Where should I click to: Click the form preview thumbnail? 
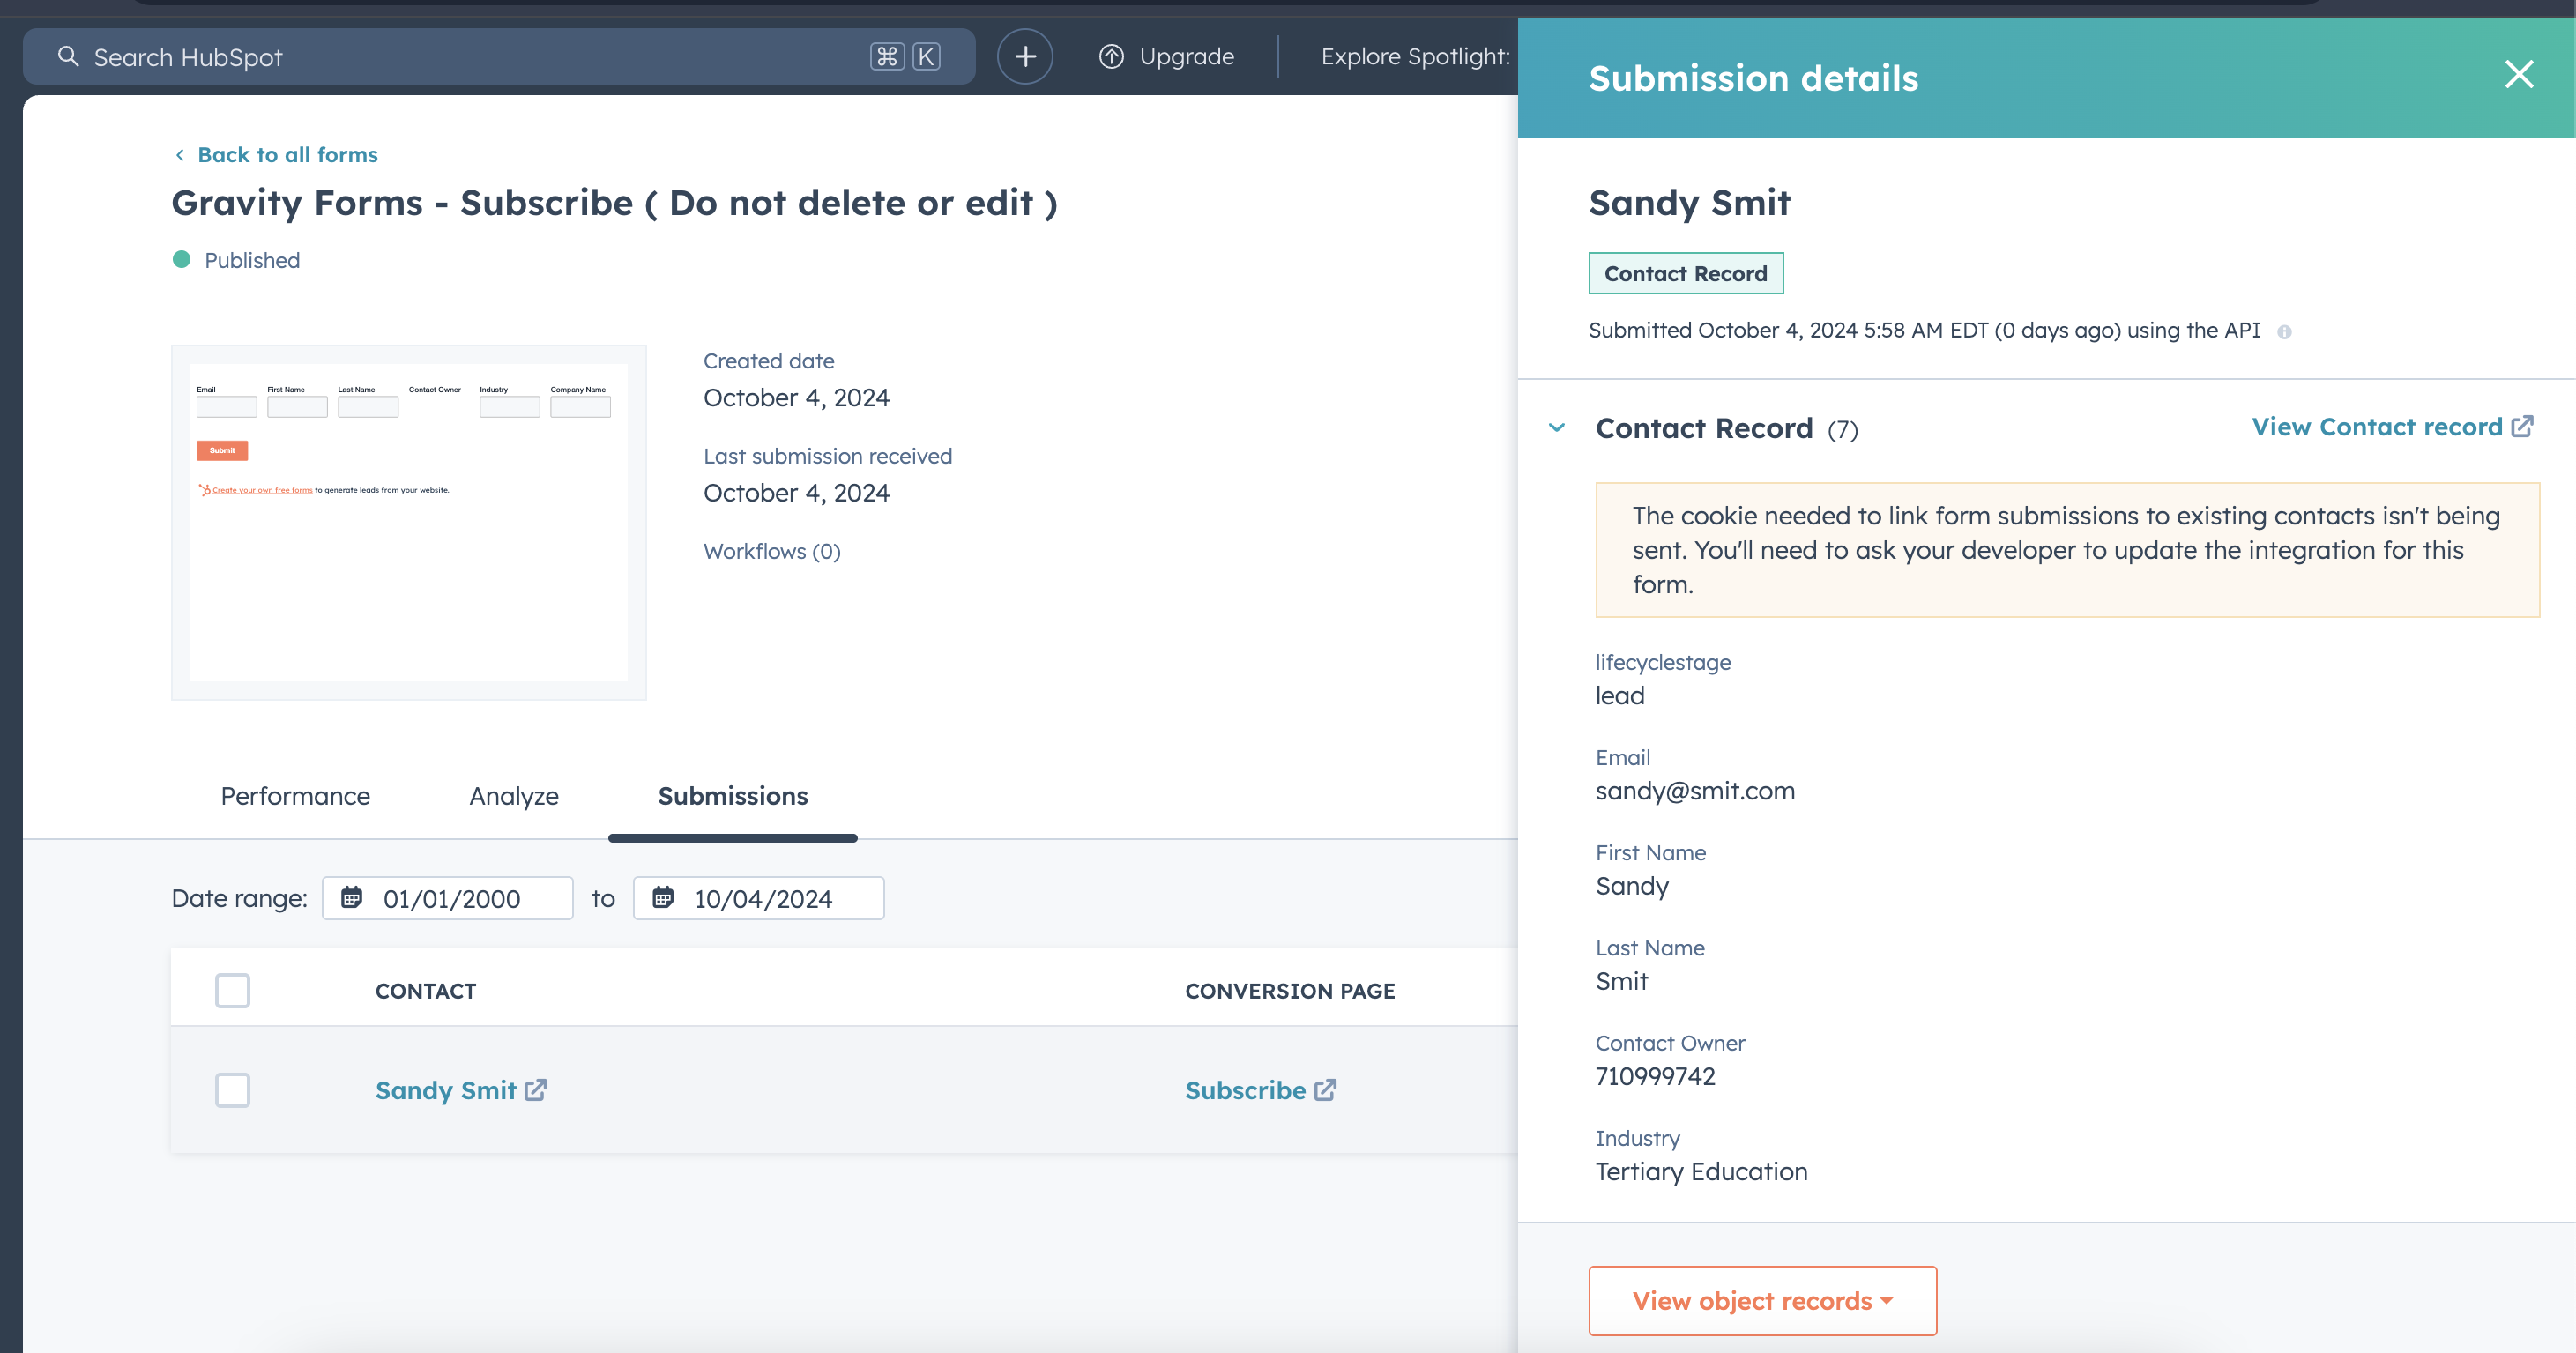tap(408, 522)
